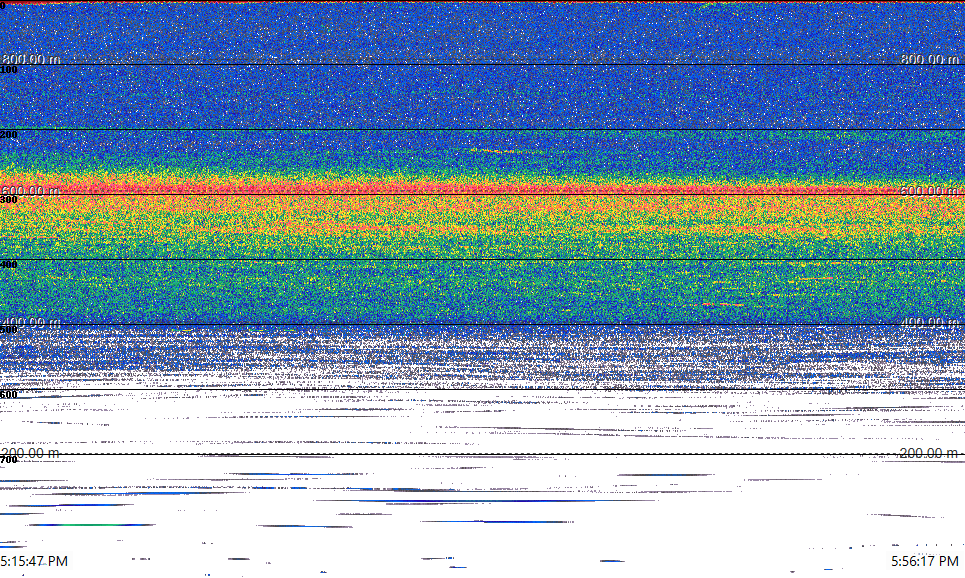Click the right-side 200.00 m range label

tap(929, 454)
